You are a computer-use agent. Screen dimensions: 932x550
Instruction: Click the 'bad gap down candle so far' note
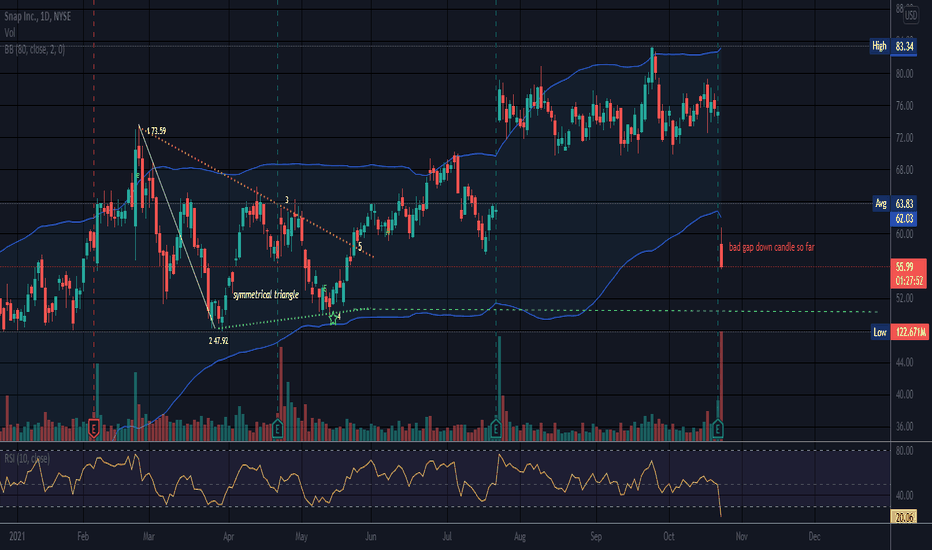[x=772, y=247]
